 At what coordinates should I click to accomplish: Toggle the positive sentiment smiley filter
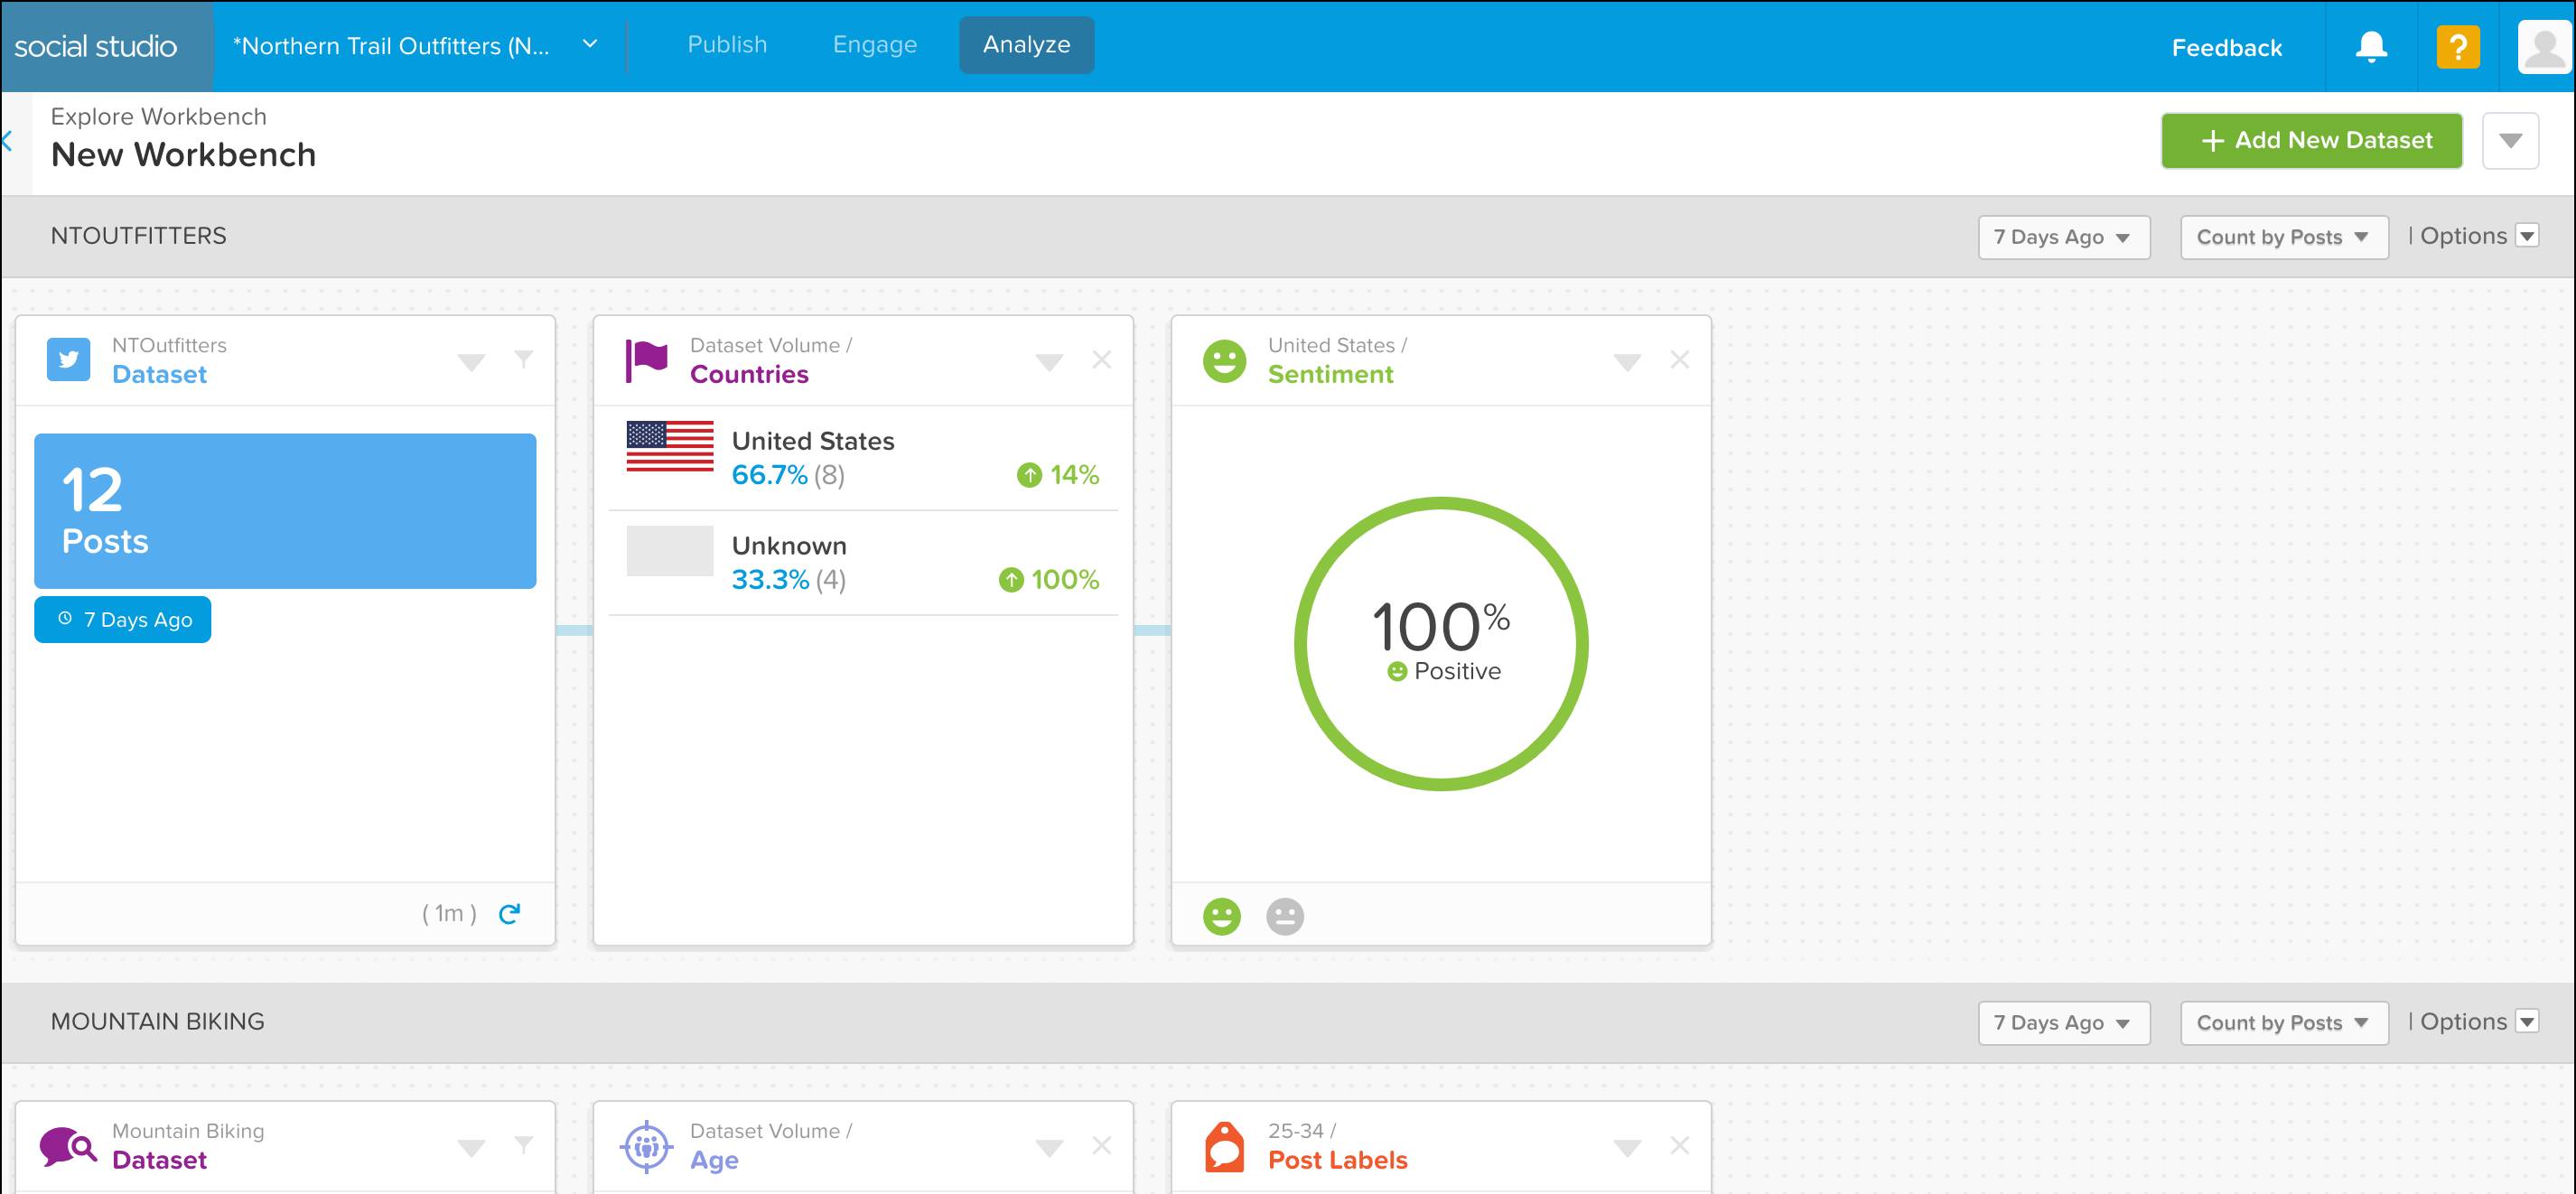point(1221,916)
